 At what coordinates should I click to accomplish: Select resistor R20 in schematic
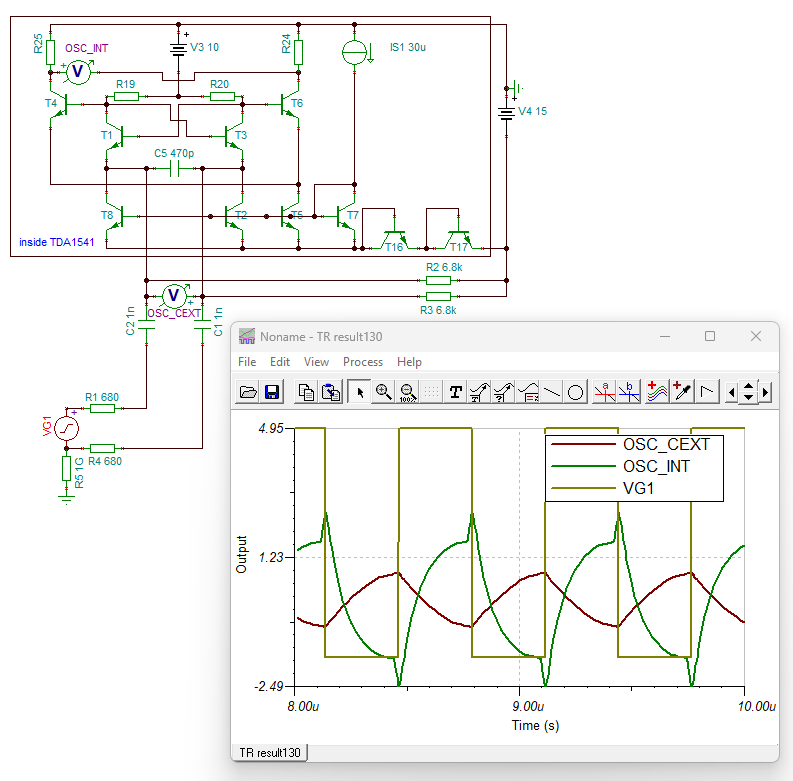point(222,96)
